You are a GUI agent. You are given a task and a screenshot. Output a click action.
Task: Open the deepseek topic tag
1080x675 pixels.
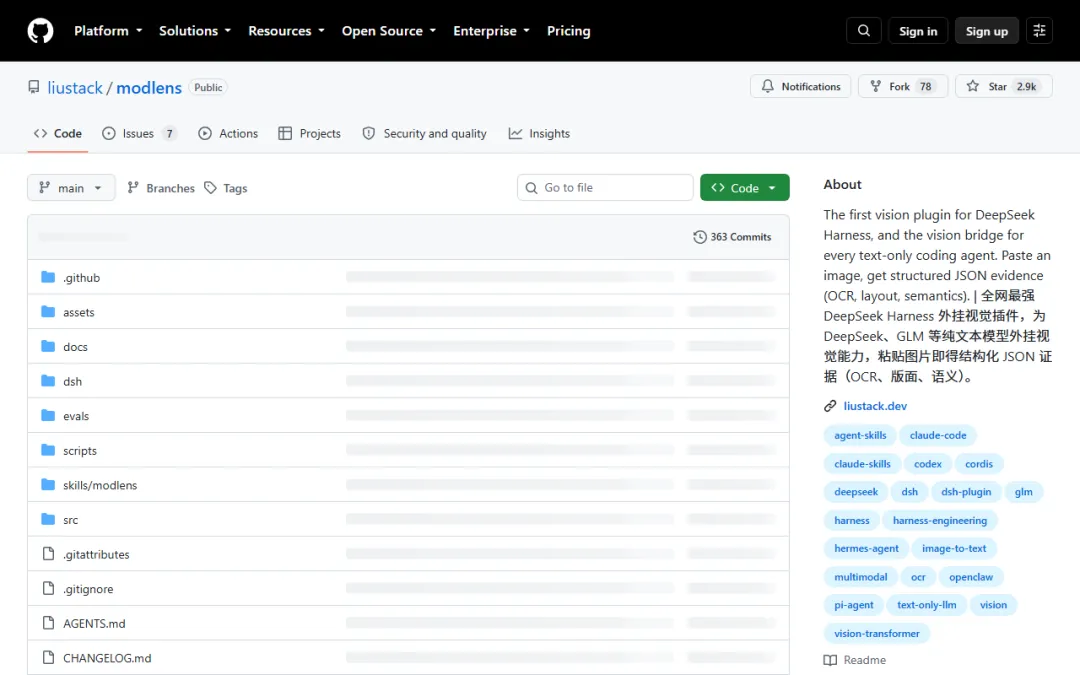pos(855,492)
